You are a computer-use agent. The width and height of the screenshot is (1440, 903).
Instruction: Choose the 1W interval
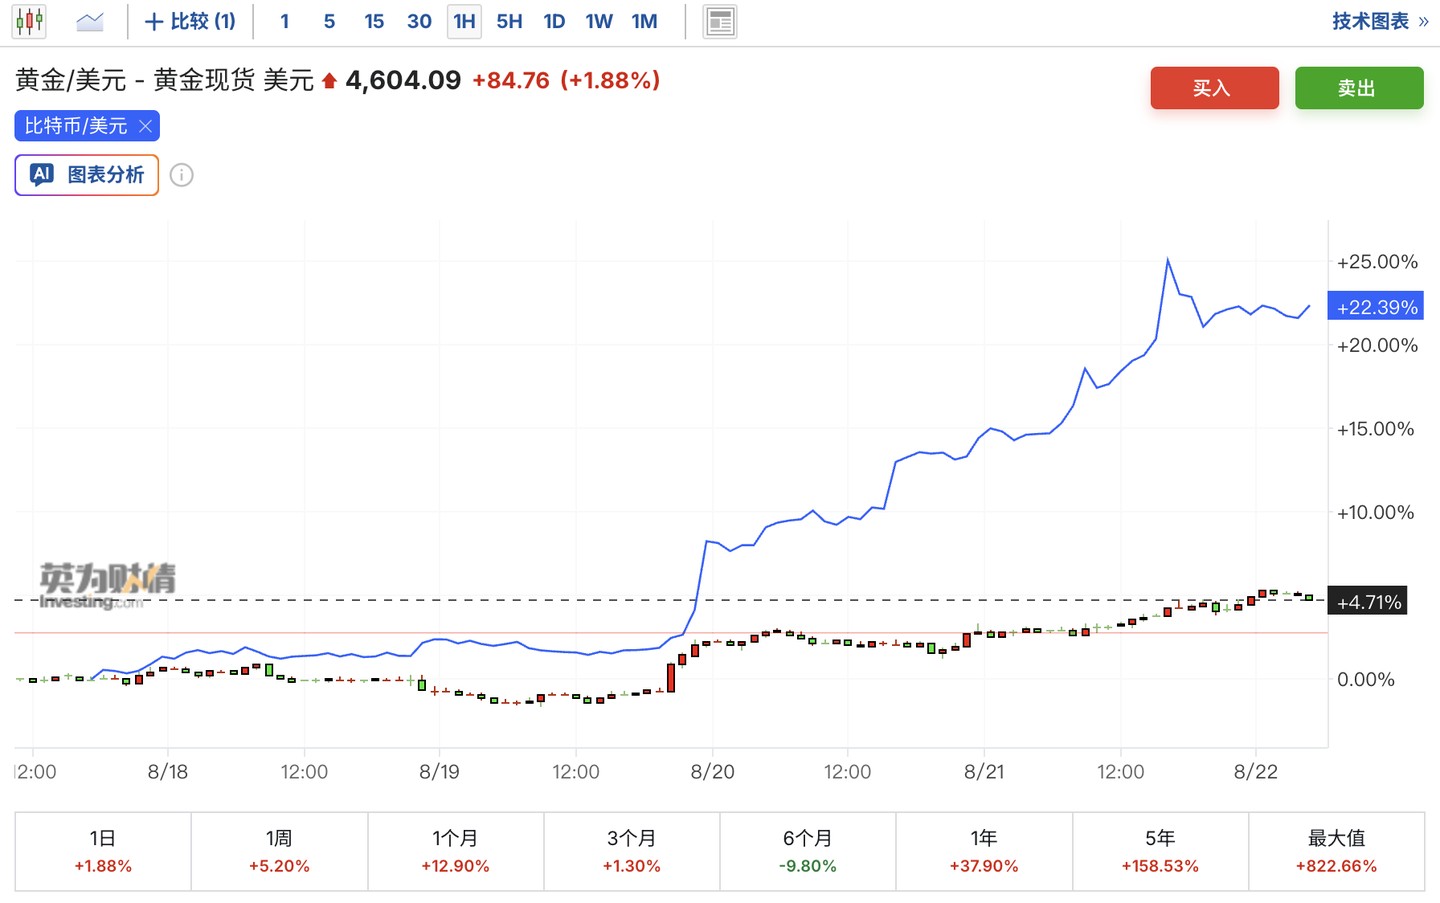(599, 21)
